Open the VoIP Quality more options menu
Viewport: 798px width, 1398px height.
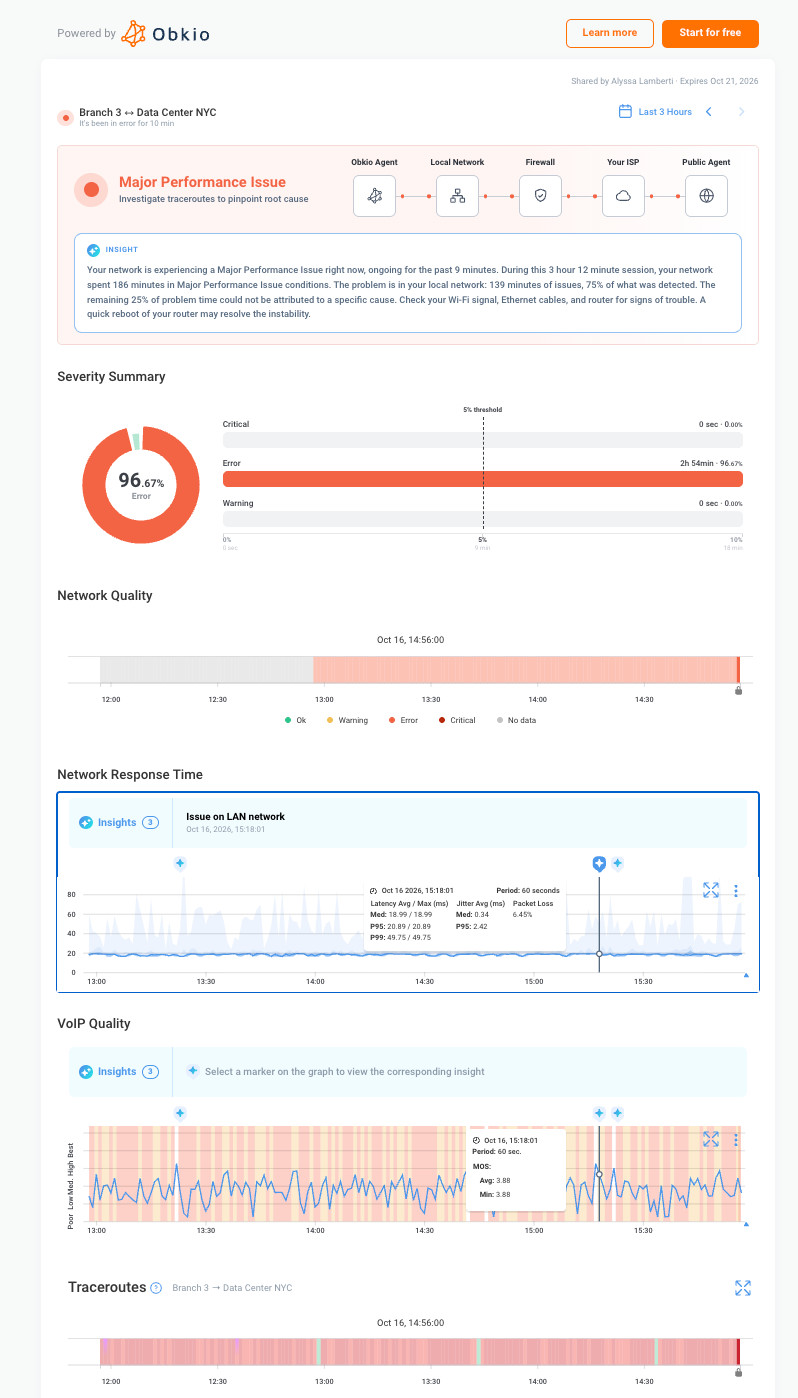click(736, 1140)
